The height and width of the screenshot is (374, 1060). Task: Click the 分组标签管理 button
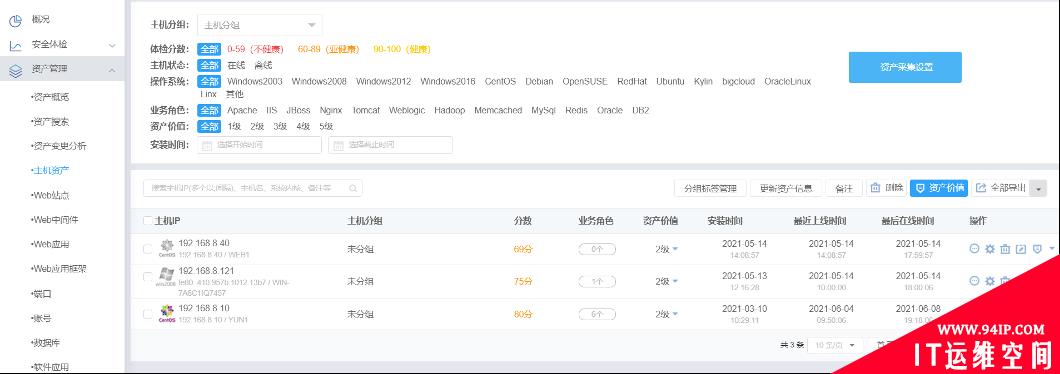(x=710, y=189)
